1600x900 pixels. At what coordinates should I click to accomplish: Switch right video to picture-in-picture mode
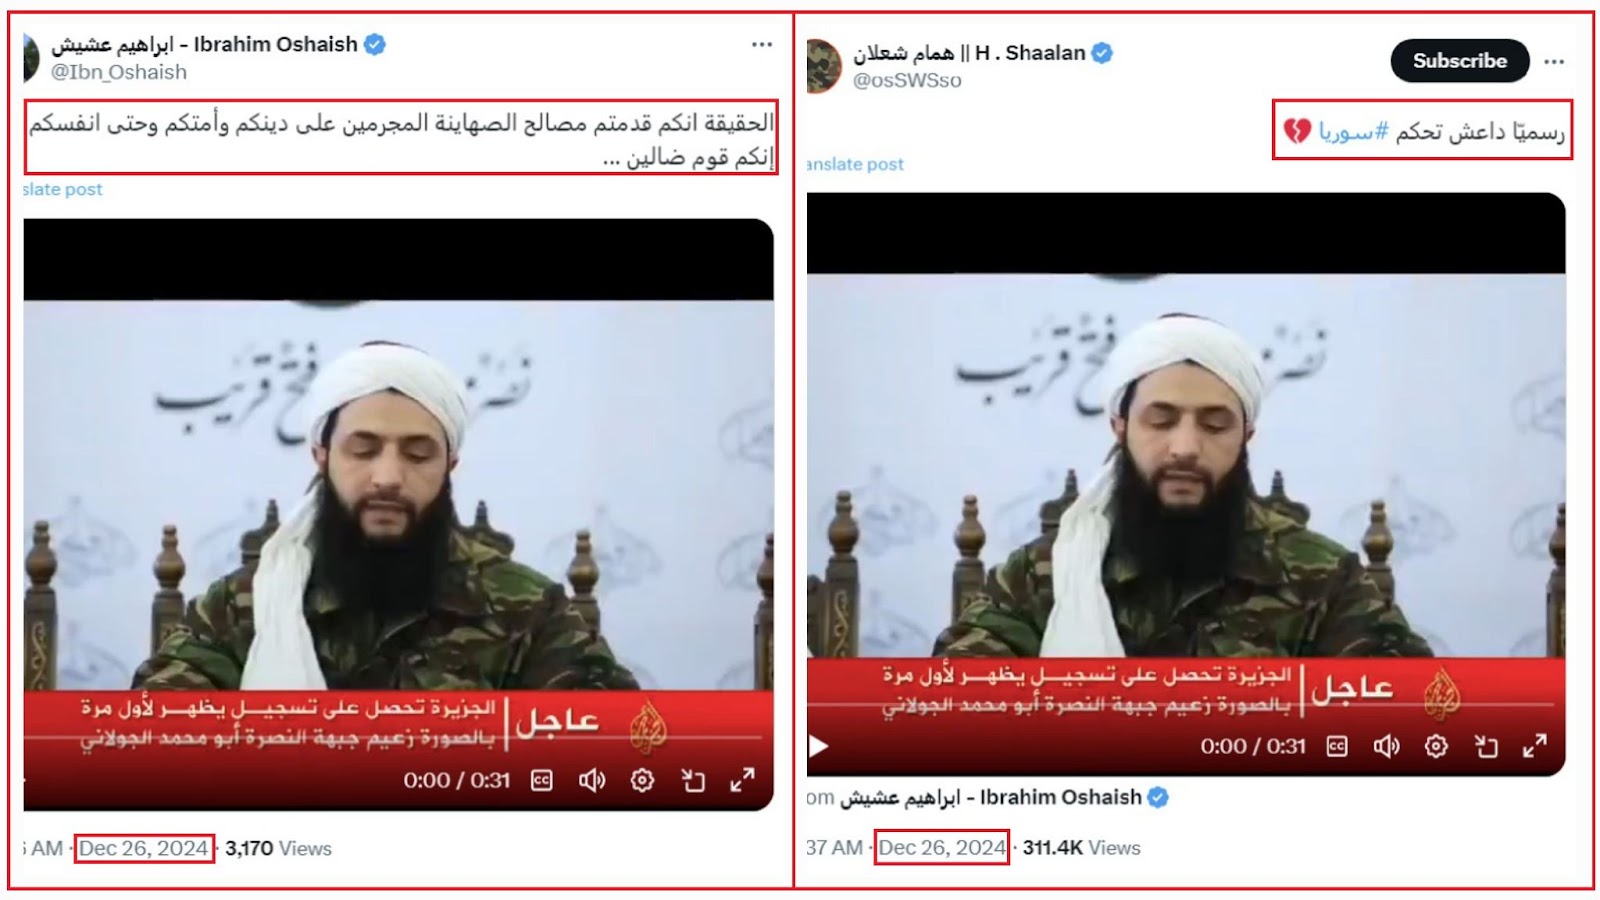point(1486,746)
